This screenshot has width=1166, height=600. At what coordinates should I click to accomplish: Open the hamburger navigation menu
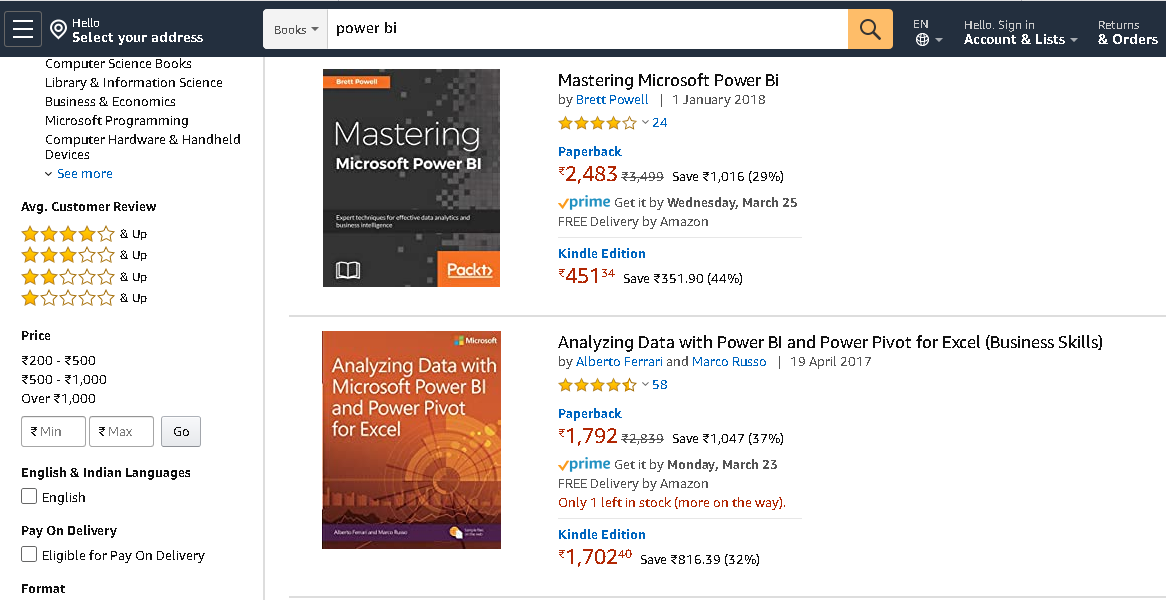(22, 30)
